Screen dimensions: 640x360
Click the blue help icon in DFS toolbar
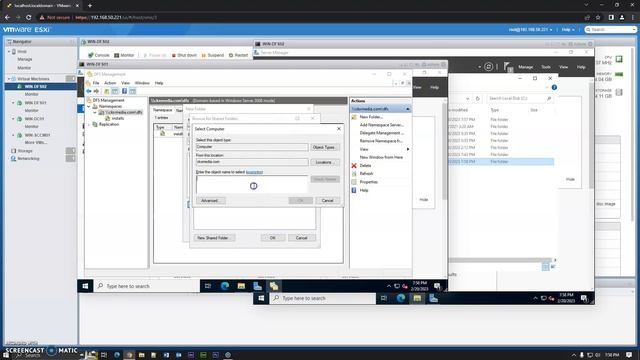[x=124, y=91]
